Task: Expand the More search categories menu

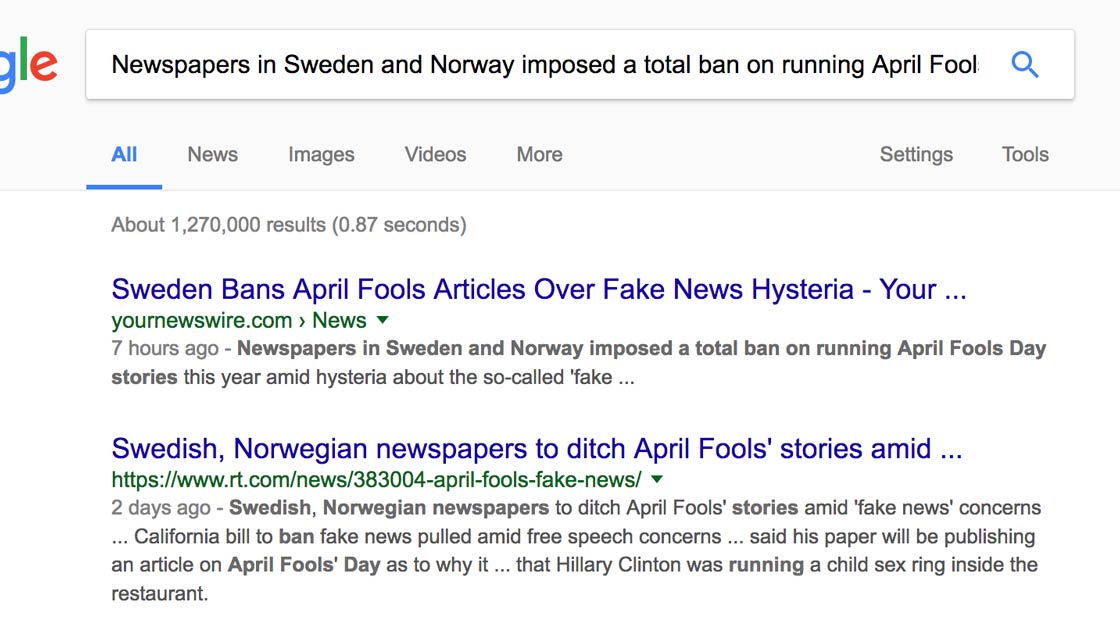Action: click(540, 154)
